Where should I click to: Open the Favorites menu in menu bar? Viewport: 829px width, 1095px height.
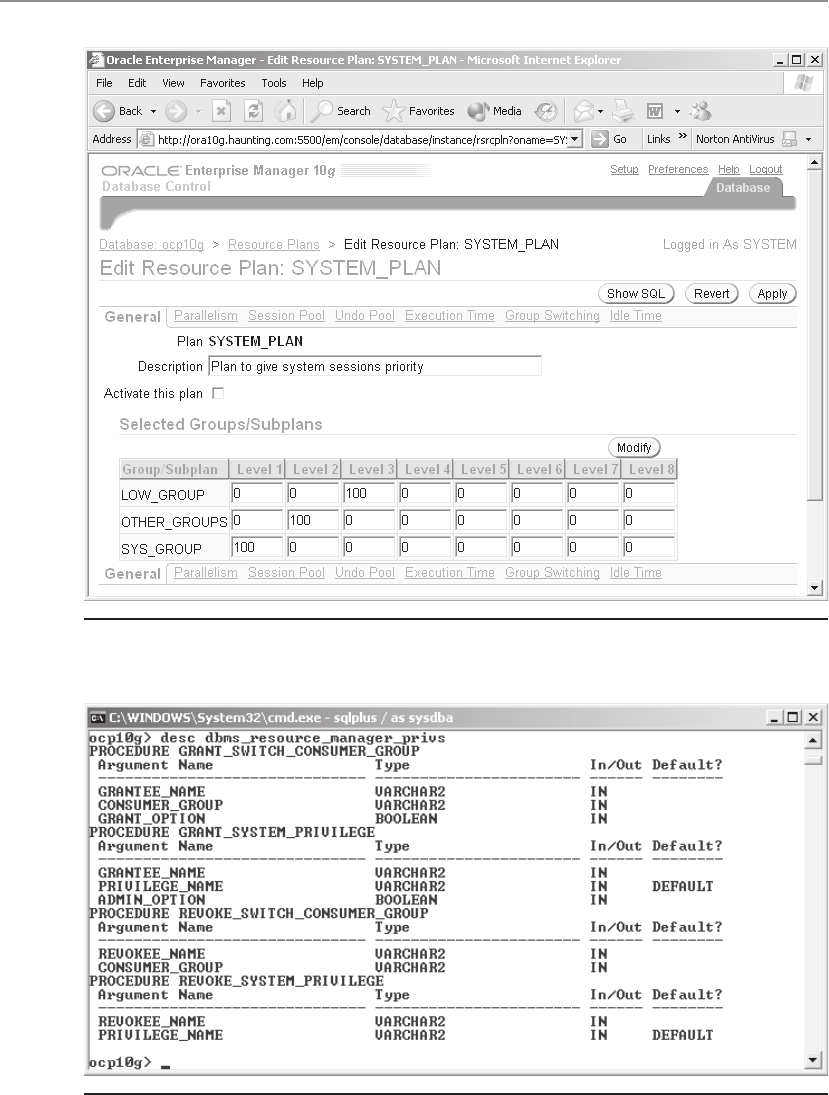[x=223, y=83]
